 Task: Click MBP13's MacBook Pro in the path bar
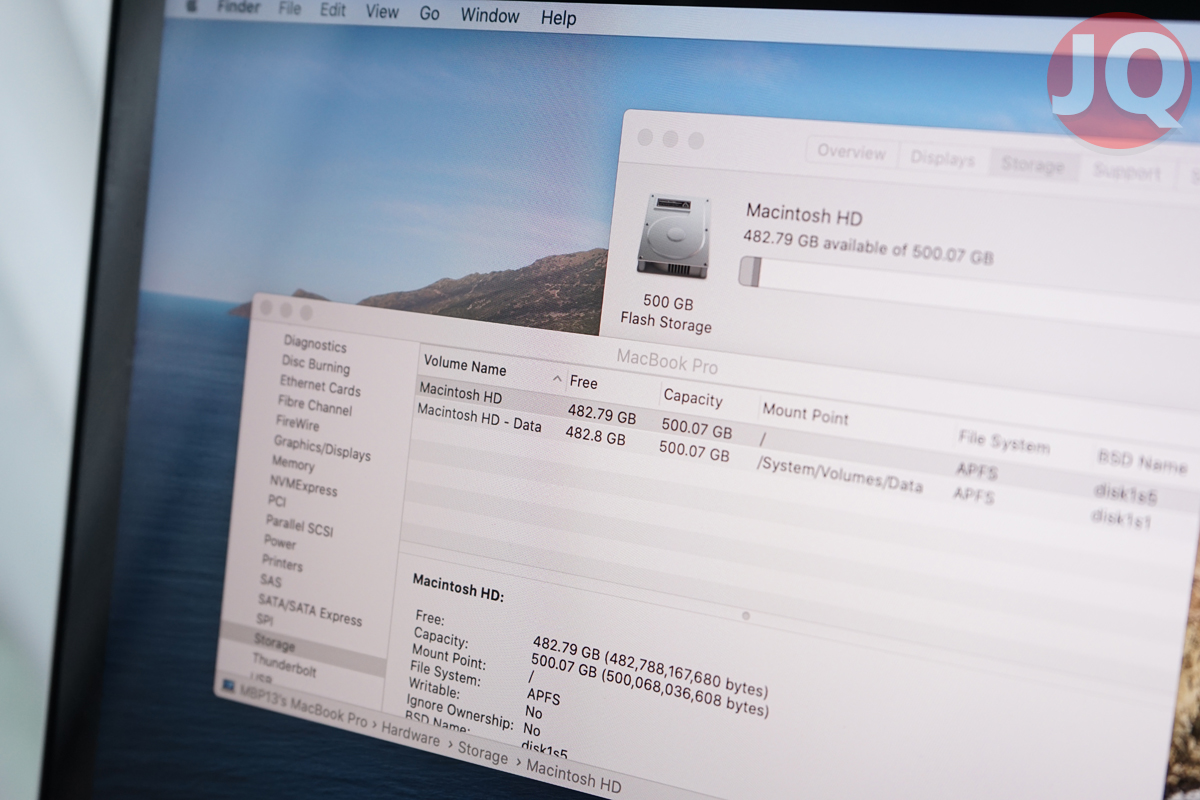point(304,707)
